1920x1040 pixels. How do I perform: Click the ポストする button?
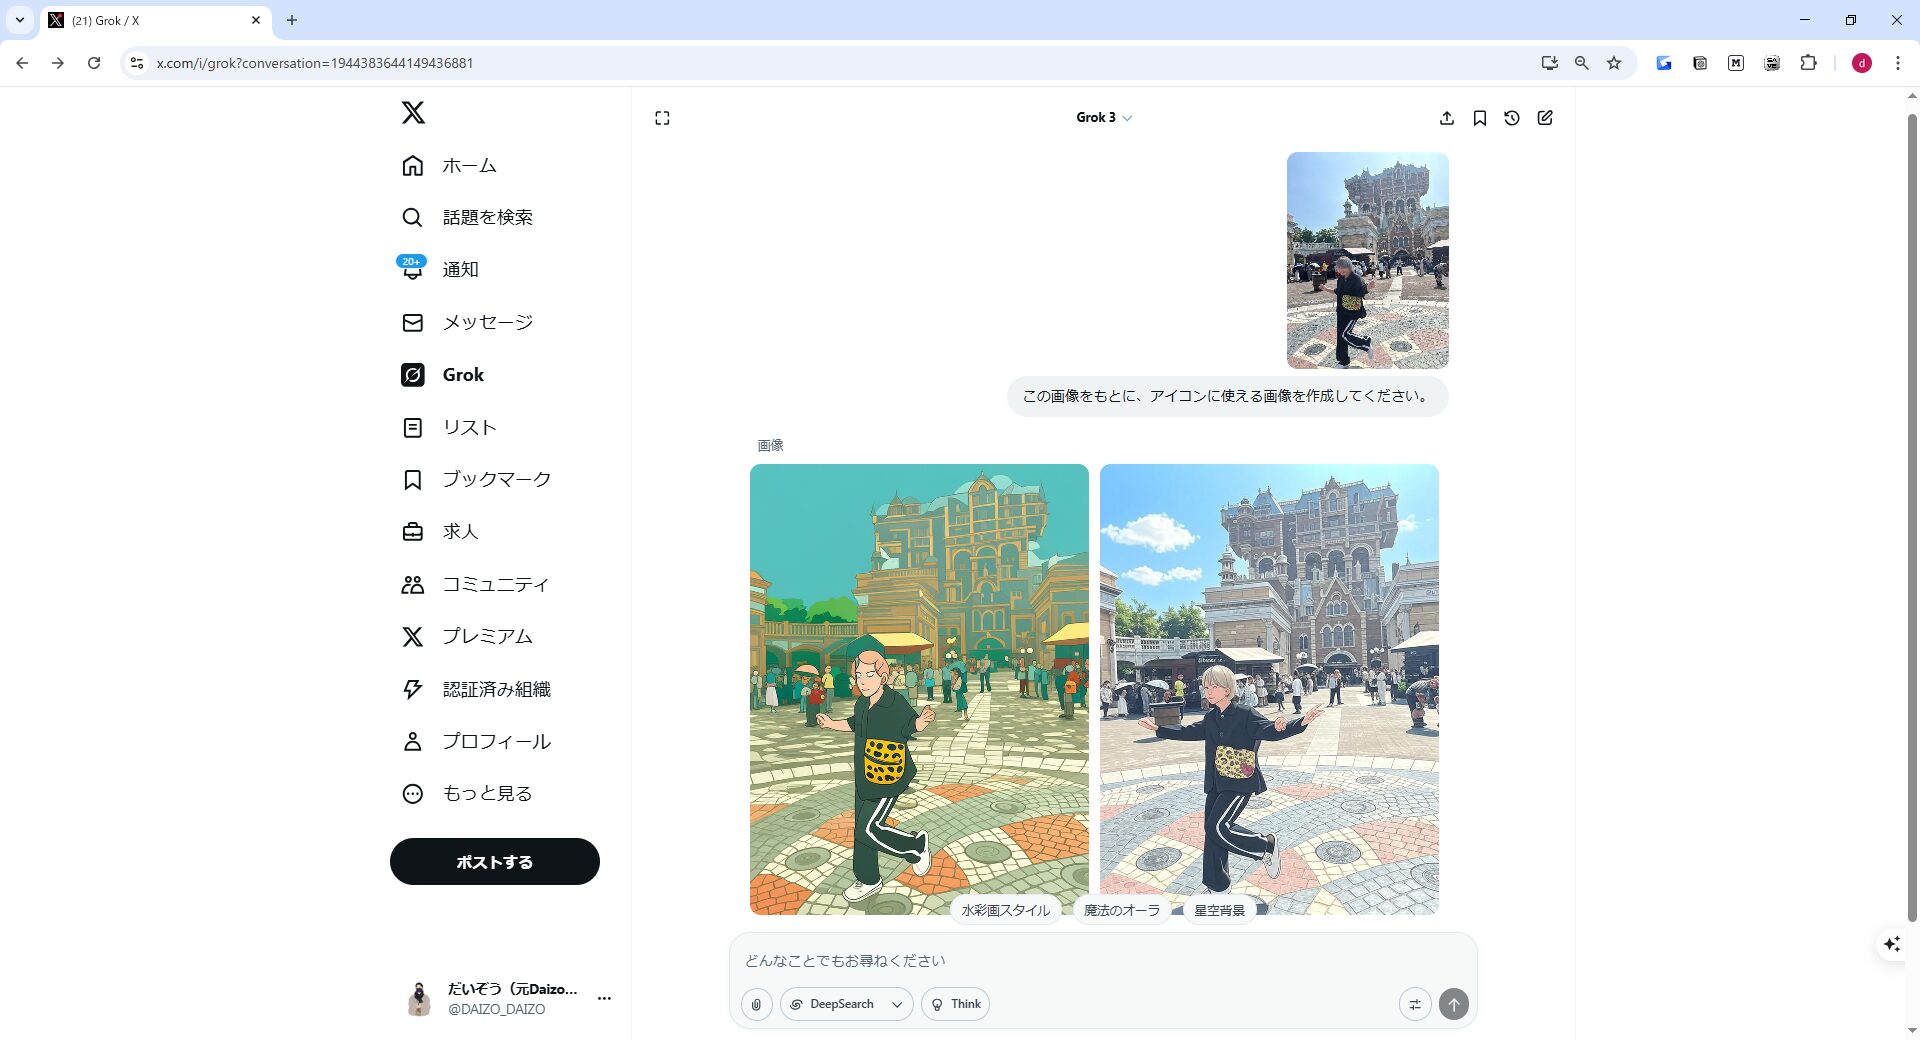(494, 861)
